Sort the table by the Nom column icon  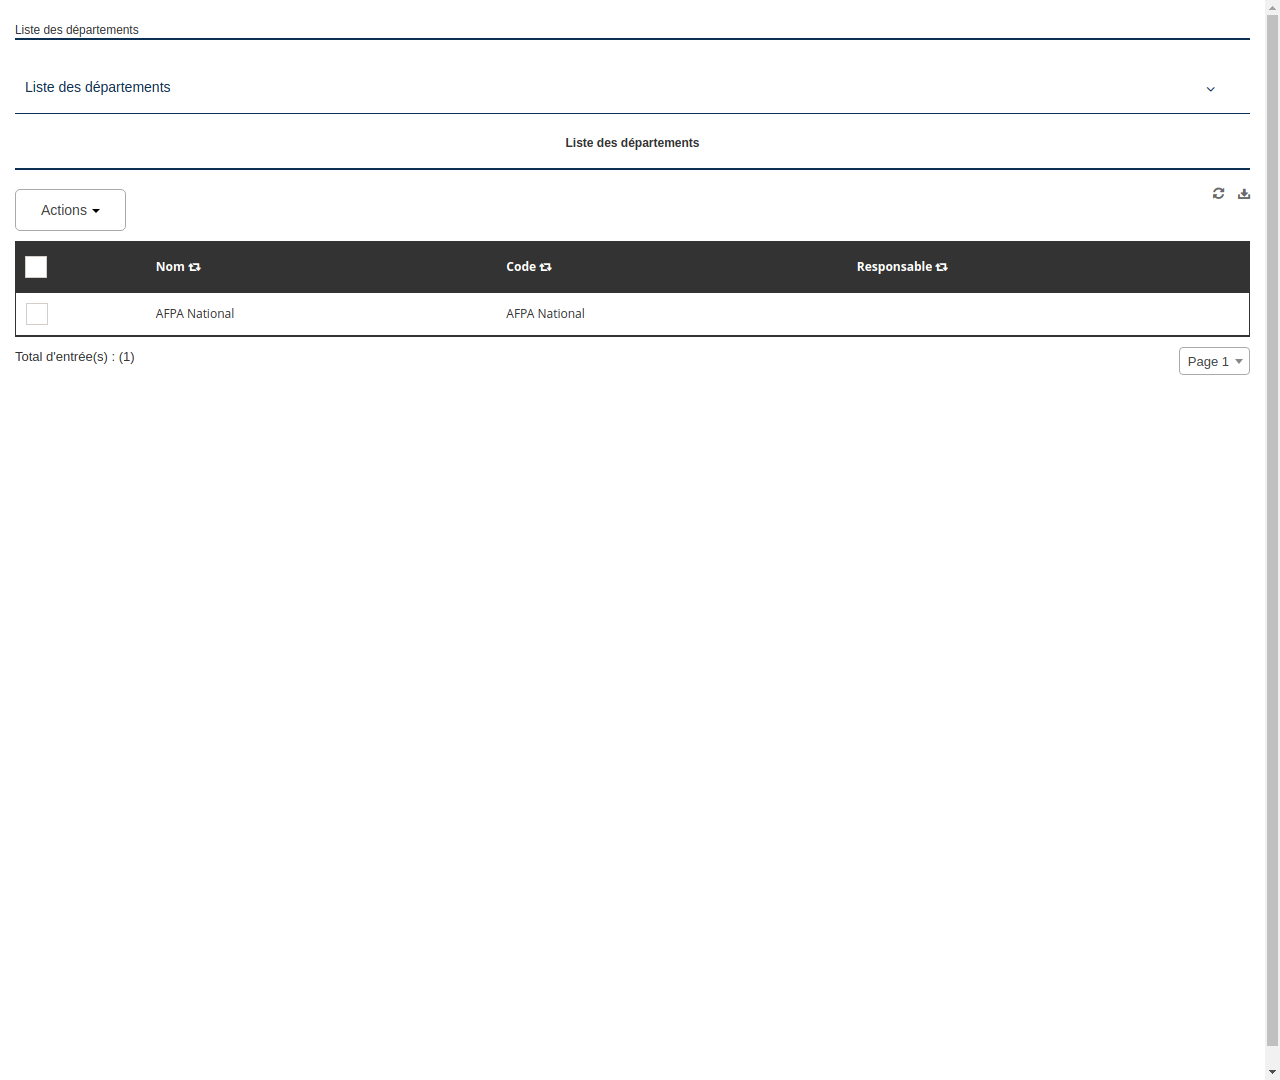[x=194, y=267]
